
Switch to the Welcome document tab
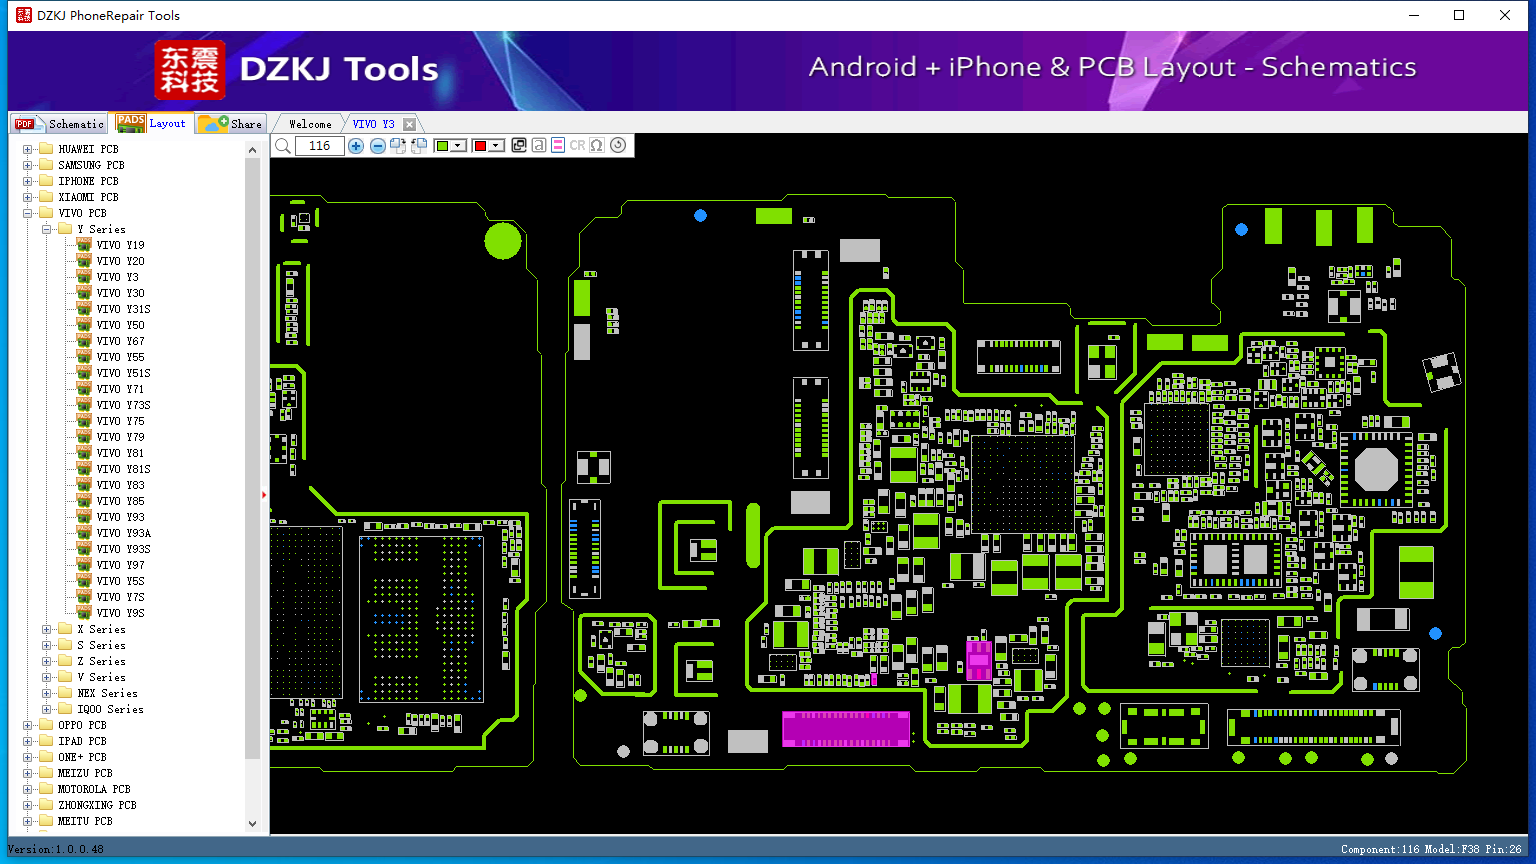click(x=310, y=124)
